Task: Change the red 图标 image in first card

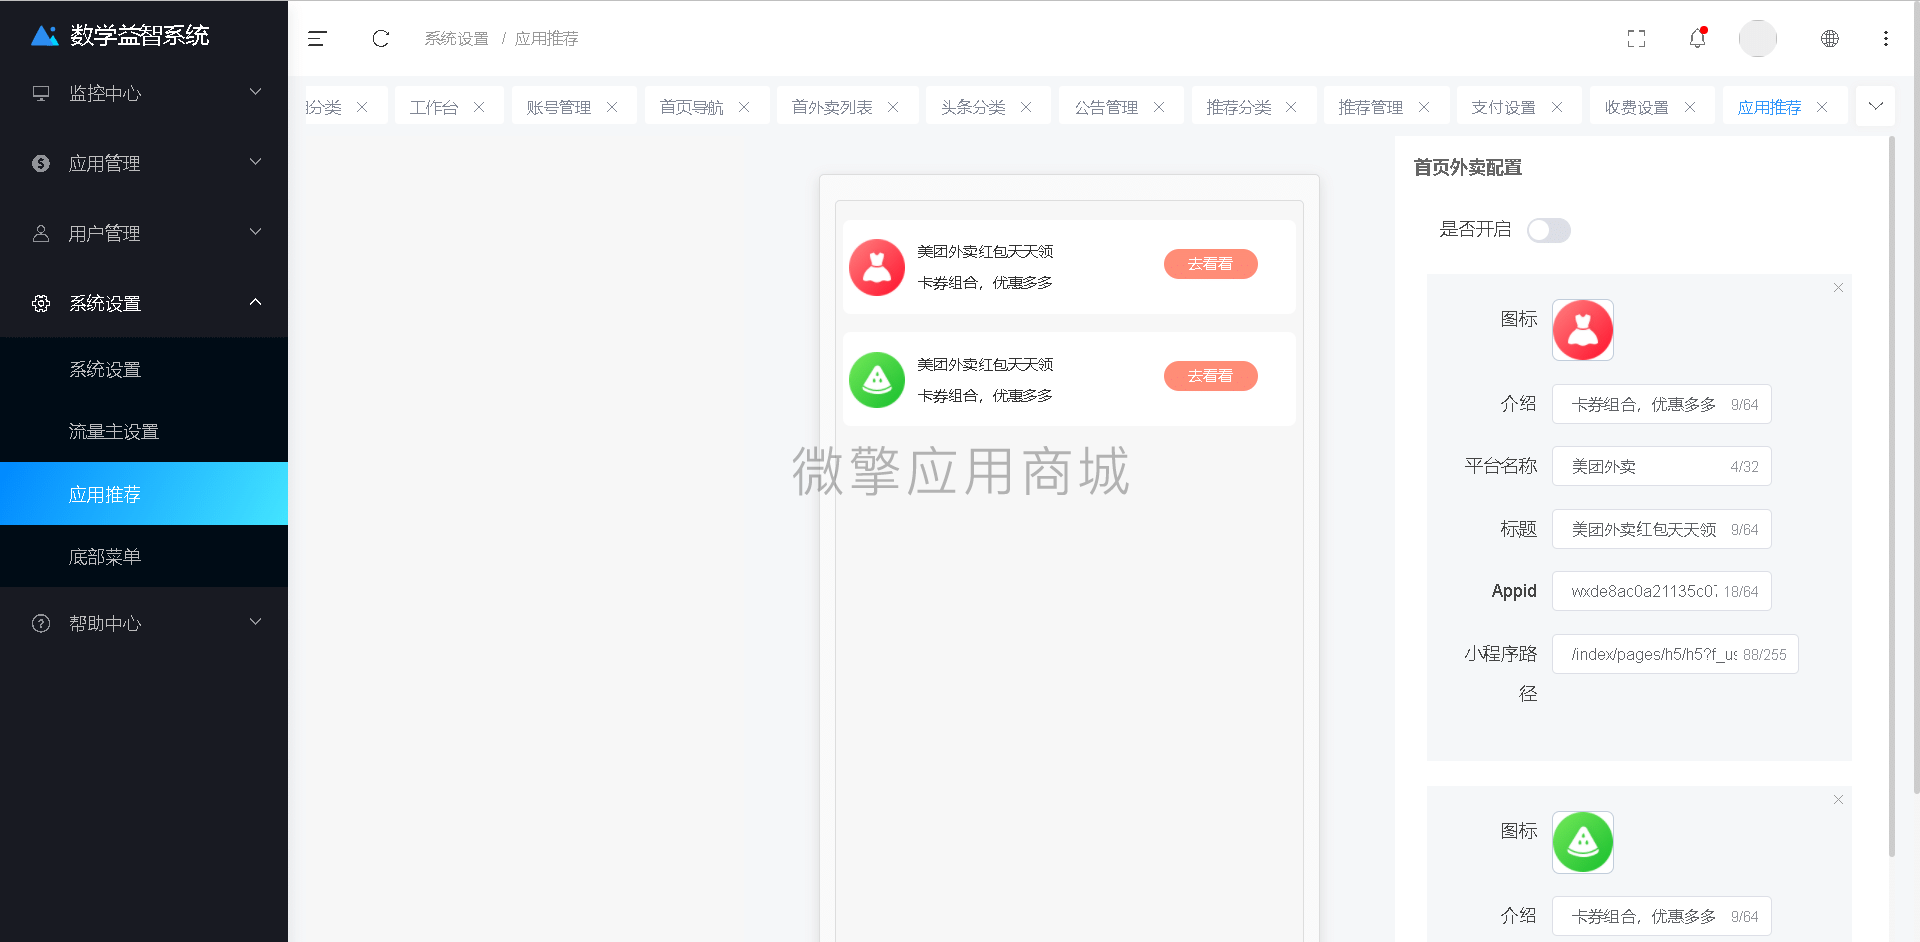Action: point(1583,330)
